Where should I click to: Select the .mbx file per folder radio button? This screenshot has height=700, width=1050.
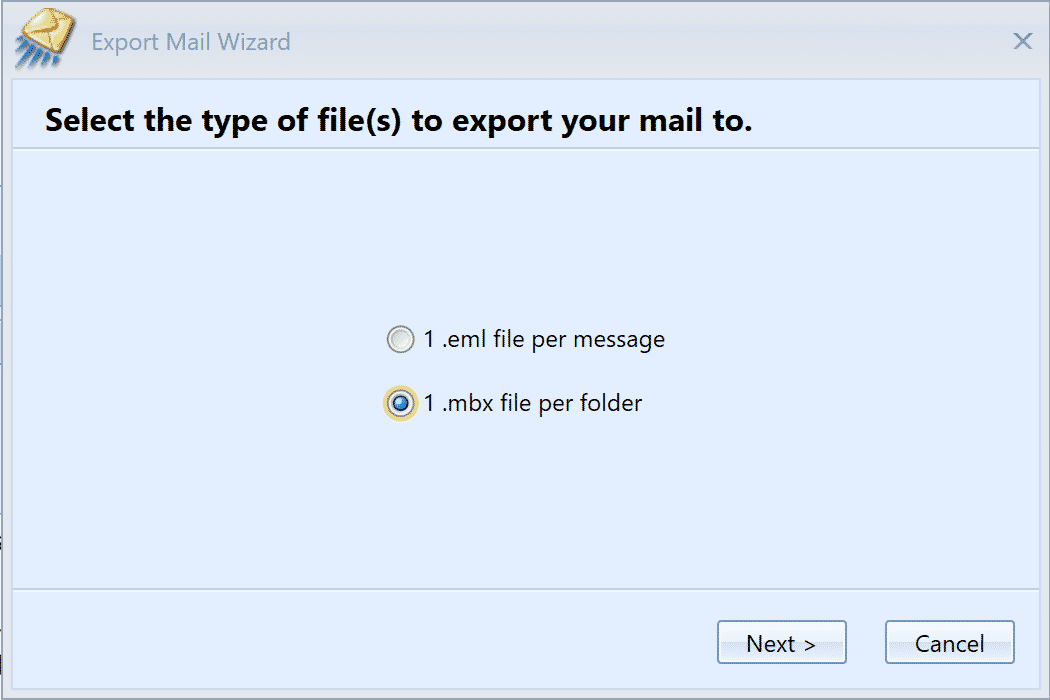(x=400, y=403)
